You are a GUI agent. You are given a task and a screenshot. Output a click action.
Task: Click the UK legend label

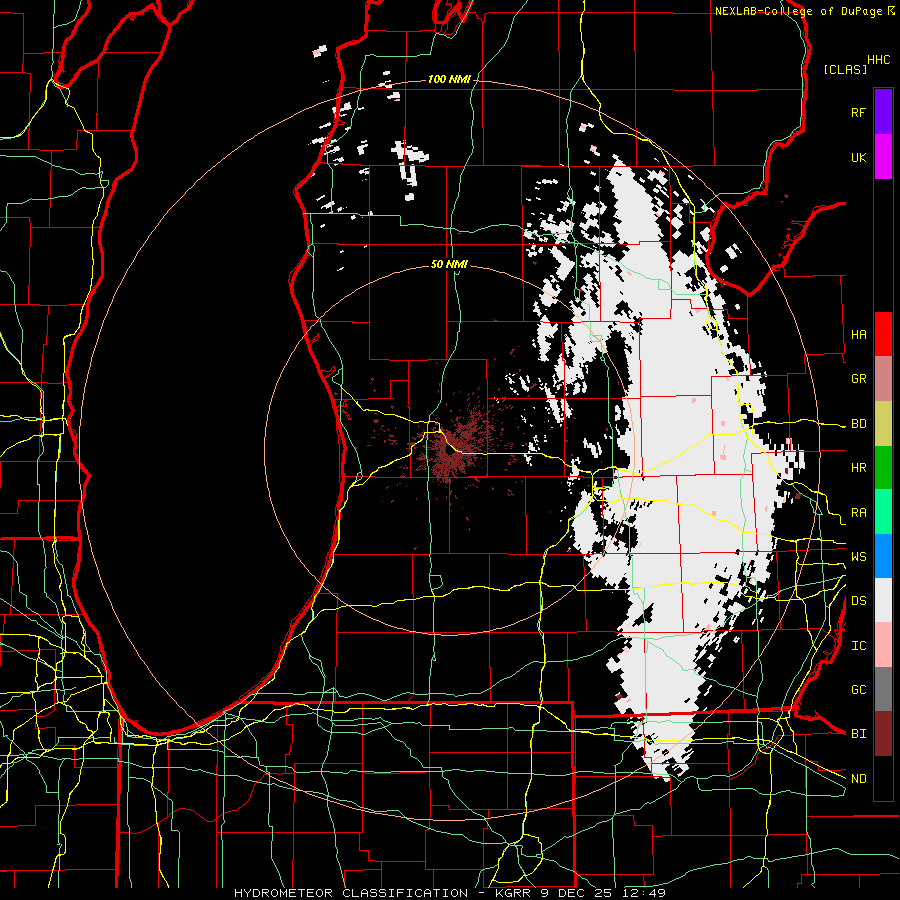pos(858,157)
